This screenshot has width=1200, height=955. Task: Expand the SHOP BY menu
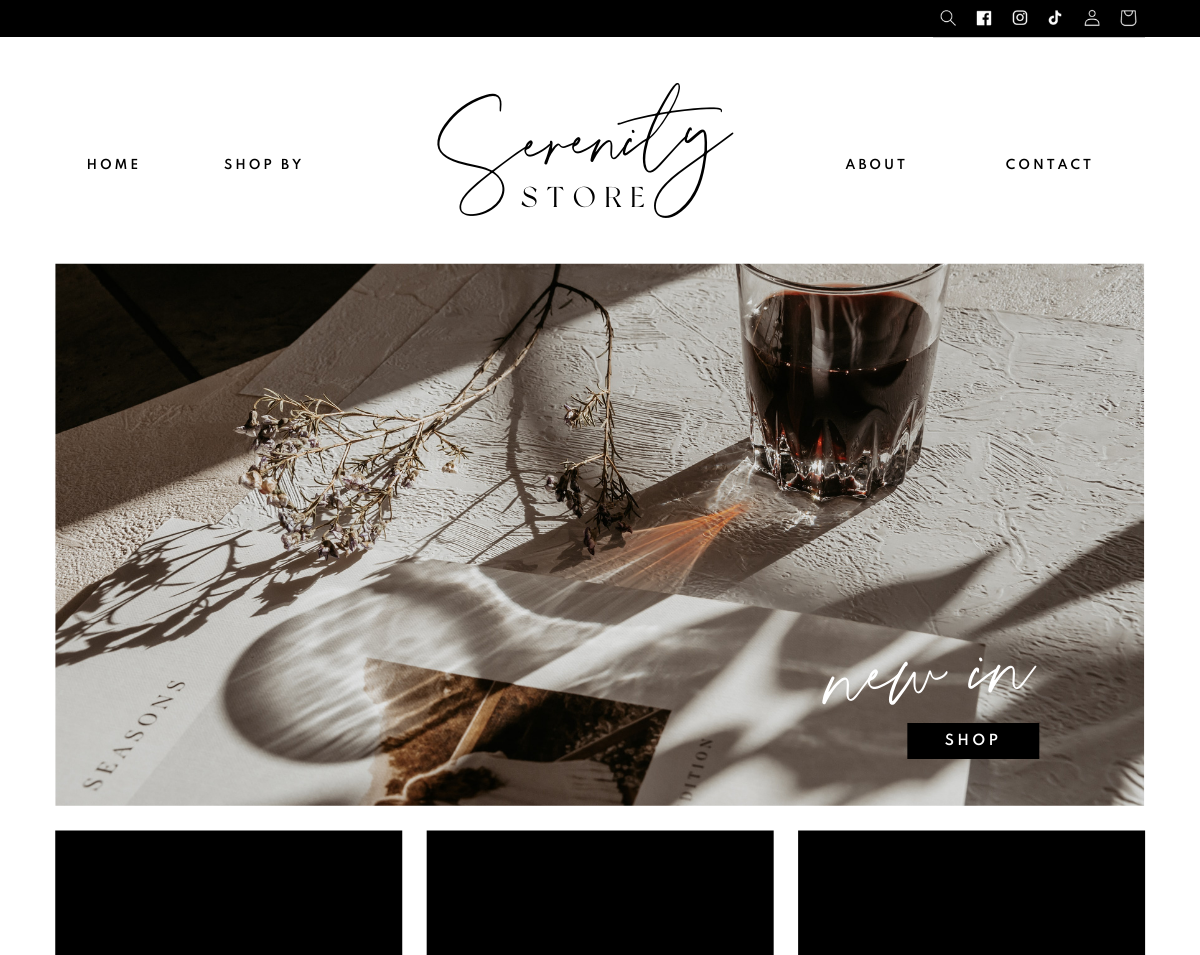click(x=264, y=164)
